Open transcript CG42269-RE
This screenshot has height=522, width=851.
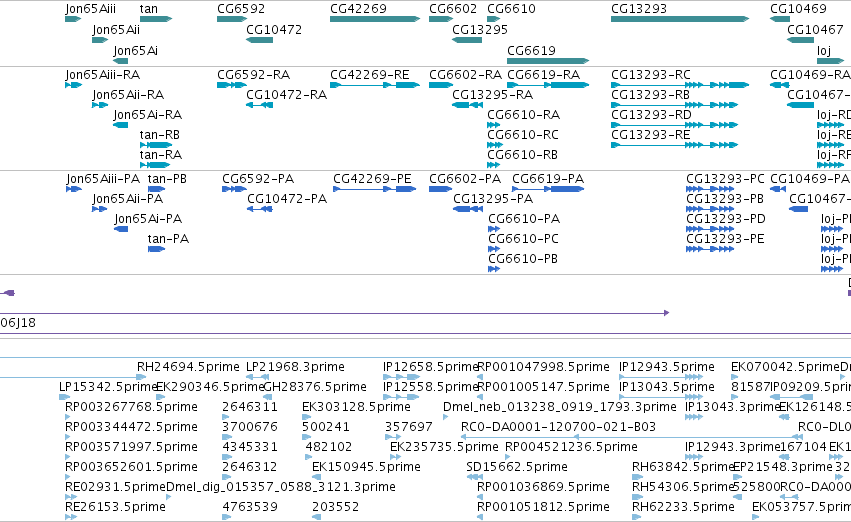(369, 74)
